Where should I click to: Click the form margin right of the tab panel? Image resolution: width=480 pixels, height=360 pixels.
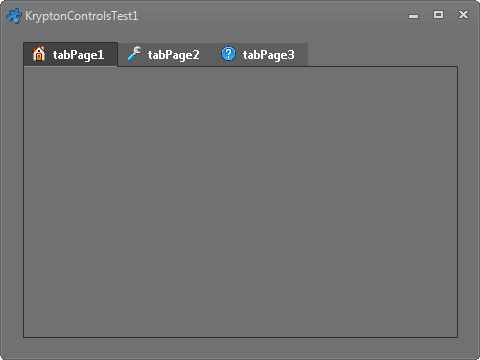click(468, 202)
